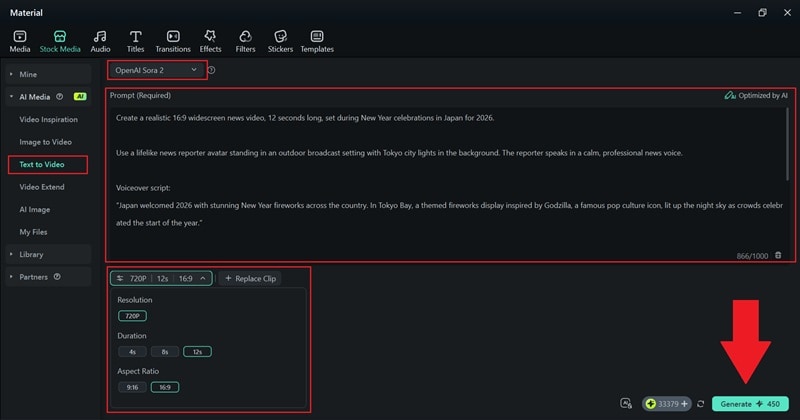Open My Files in sidebar
The height and width of the screenshot is (420, 800).
tap(33, 232)
